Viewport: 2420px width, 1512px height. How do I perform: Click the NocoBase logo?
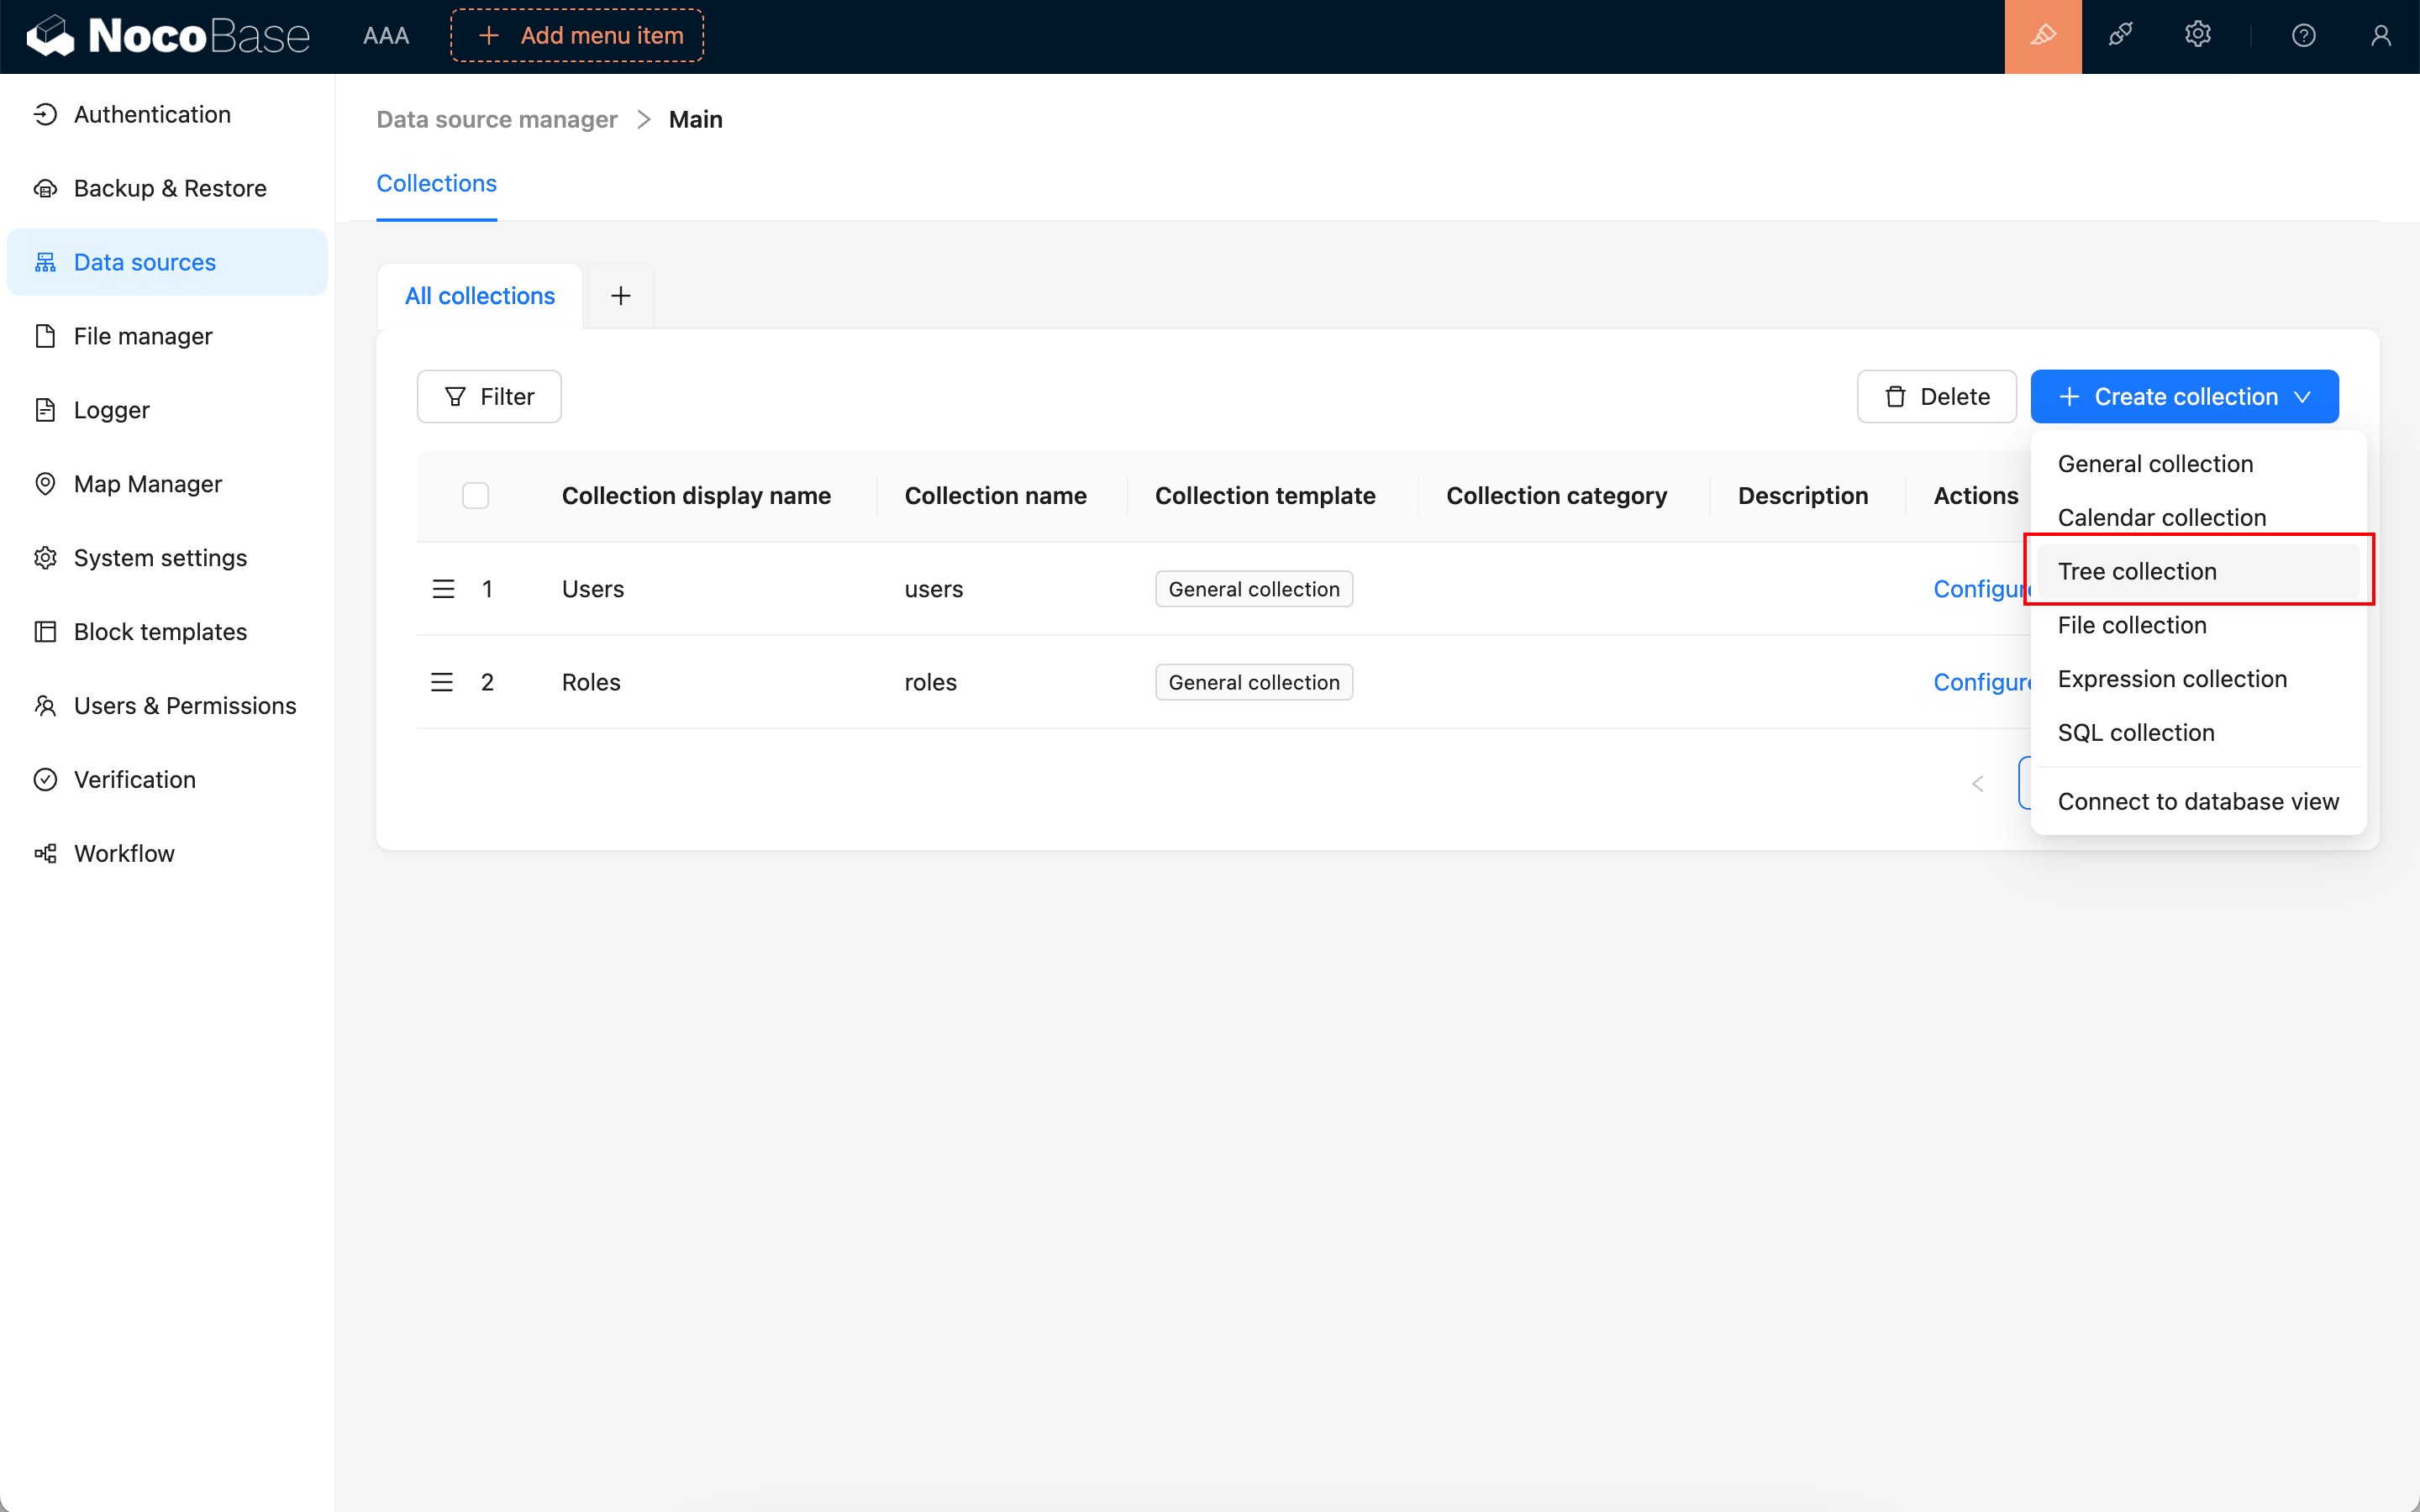click(x=168, y=36)
